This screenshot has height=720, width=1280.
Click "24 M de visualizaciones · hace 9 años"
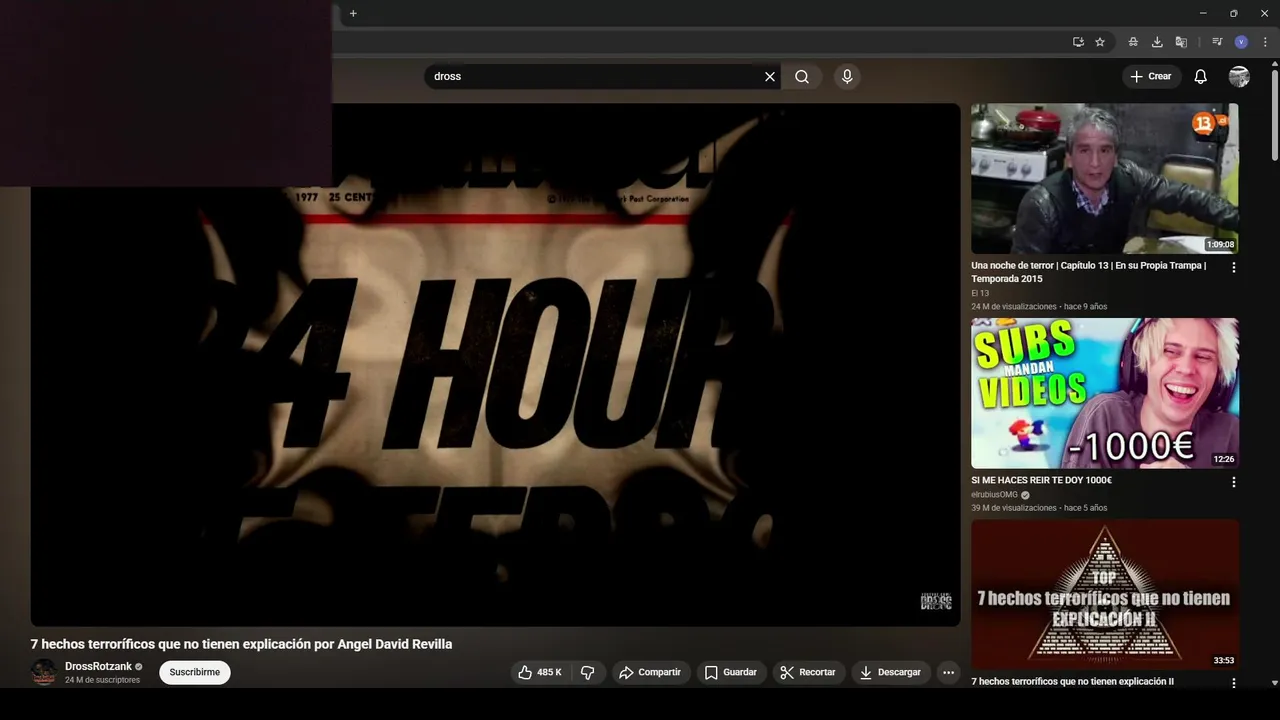(x=1039, y=307)
